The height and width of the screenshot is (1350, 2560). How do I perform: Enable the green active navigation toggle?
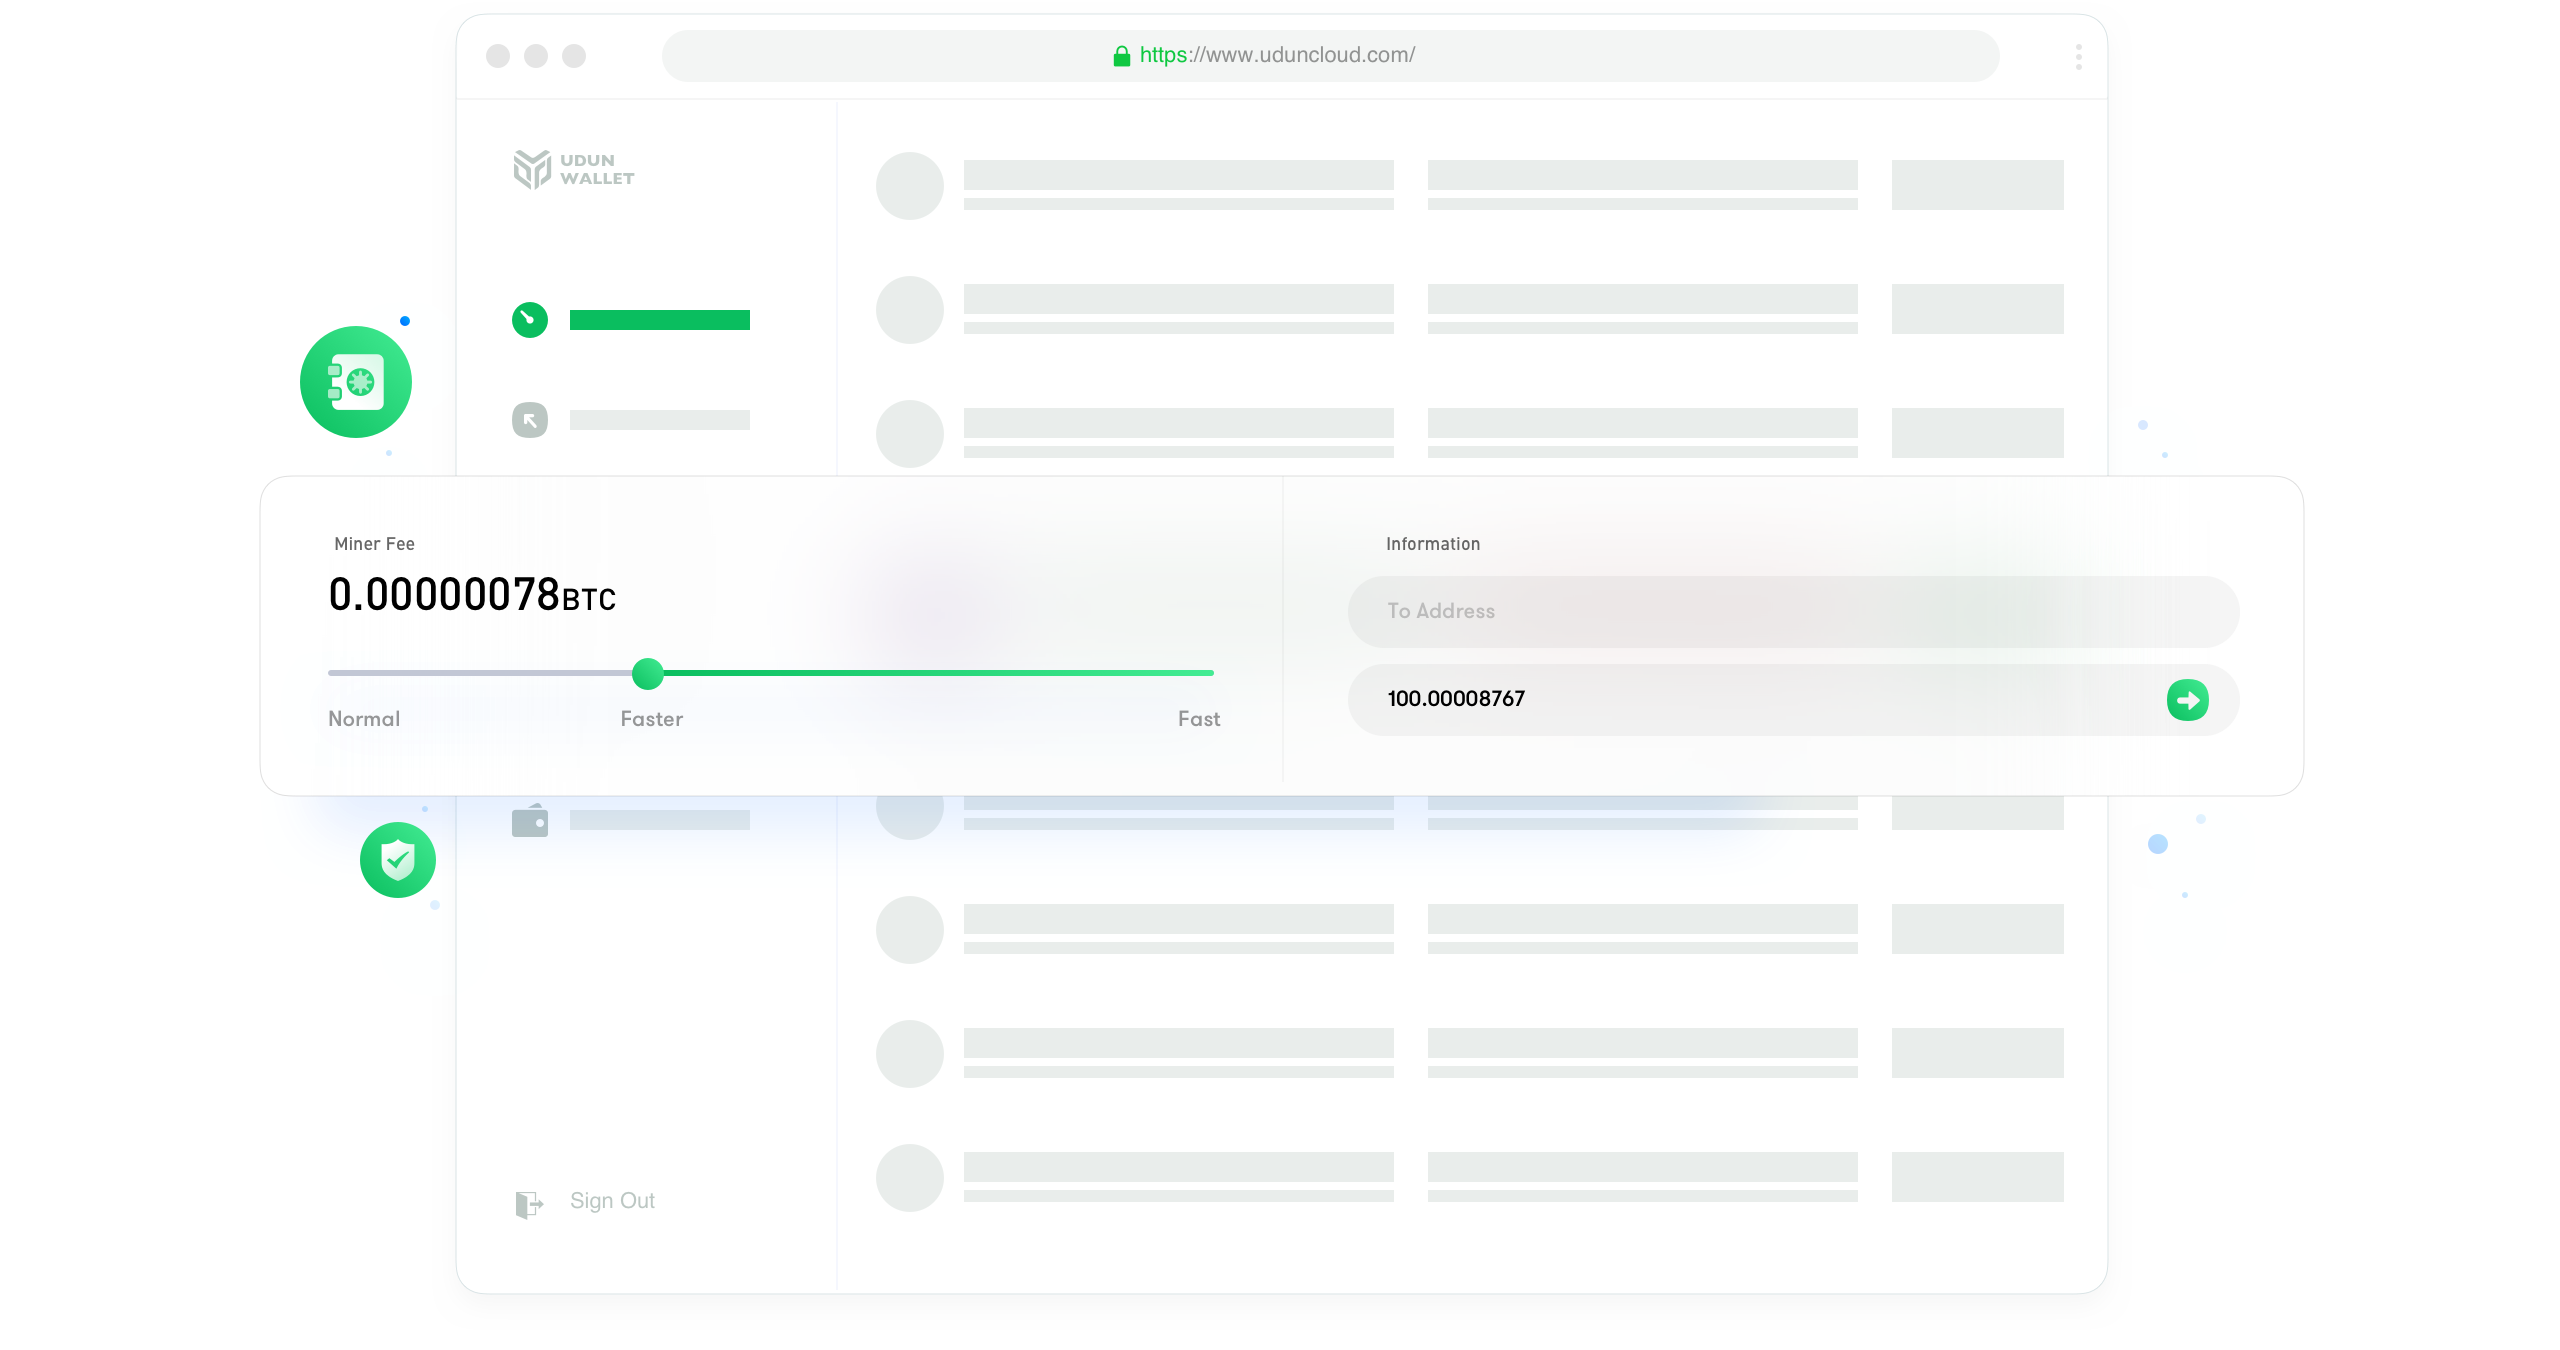tap(530, 320)
